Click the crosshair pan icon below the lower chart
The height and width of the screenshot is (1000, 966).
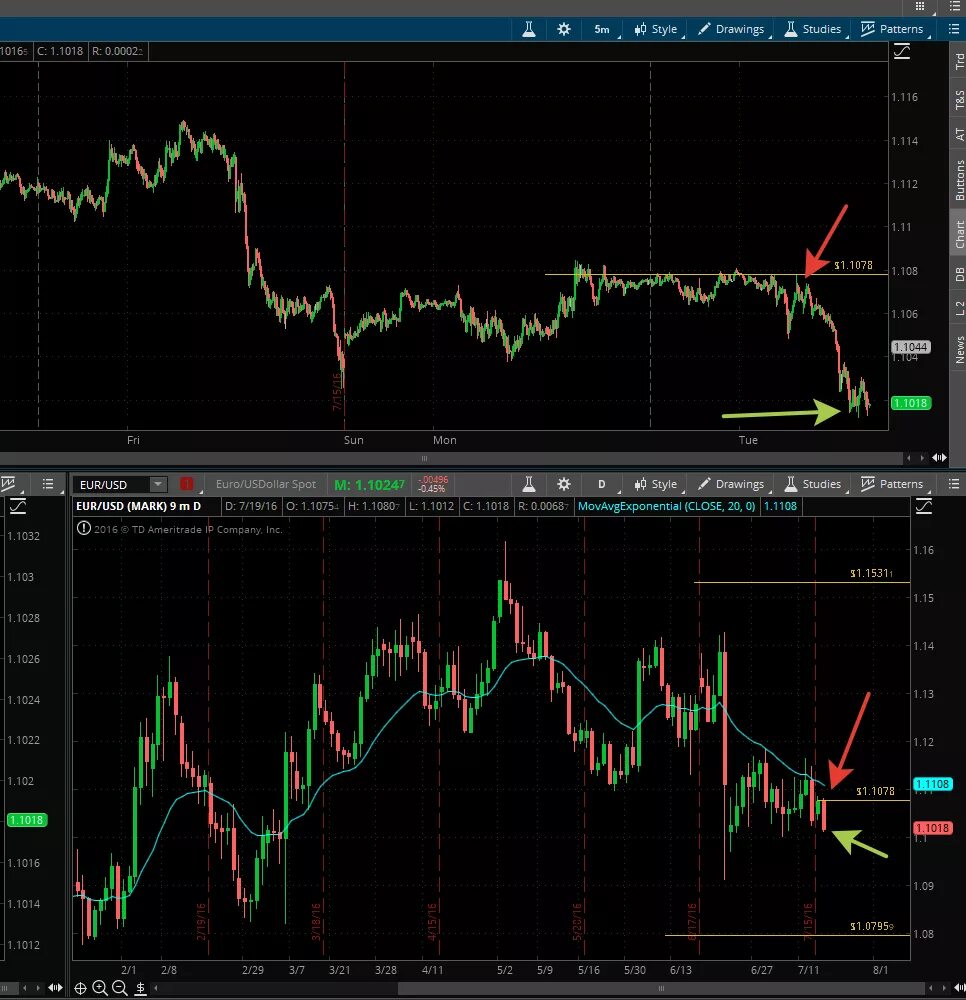pos(80,989)
